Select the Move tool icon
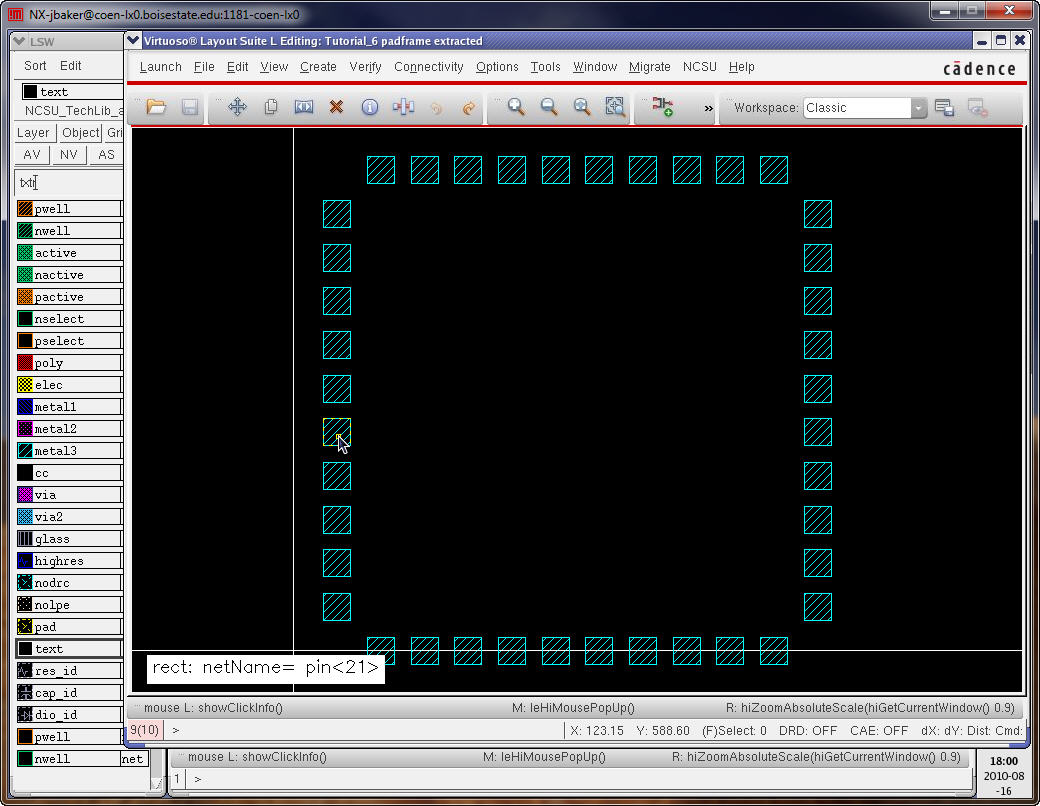The width and height of the screenshot is (1040, 806). [238, 107]
